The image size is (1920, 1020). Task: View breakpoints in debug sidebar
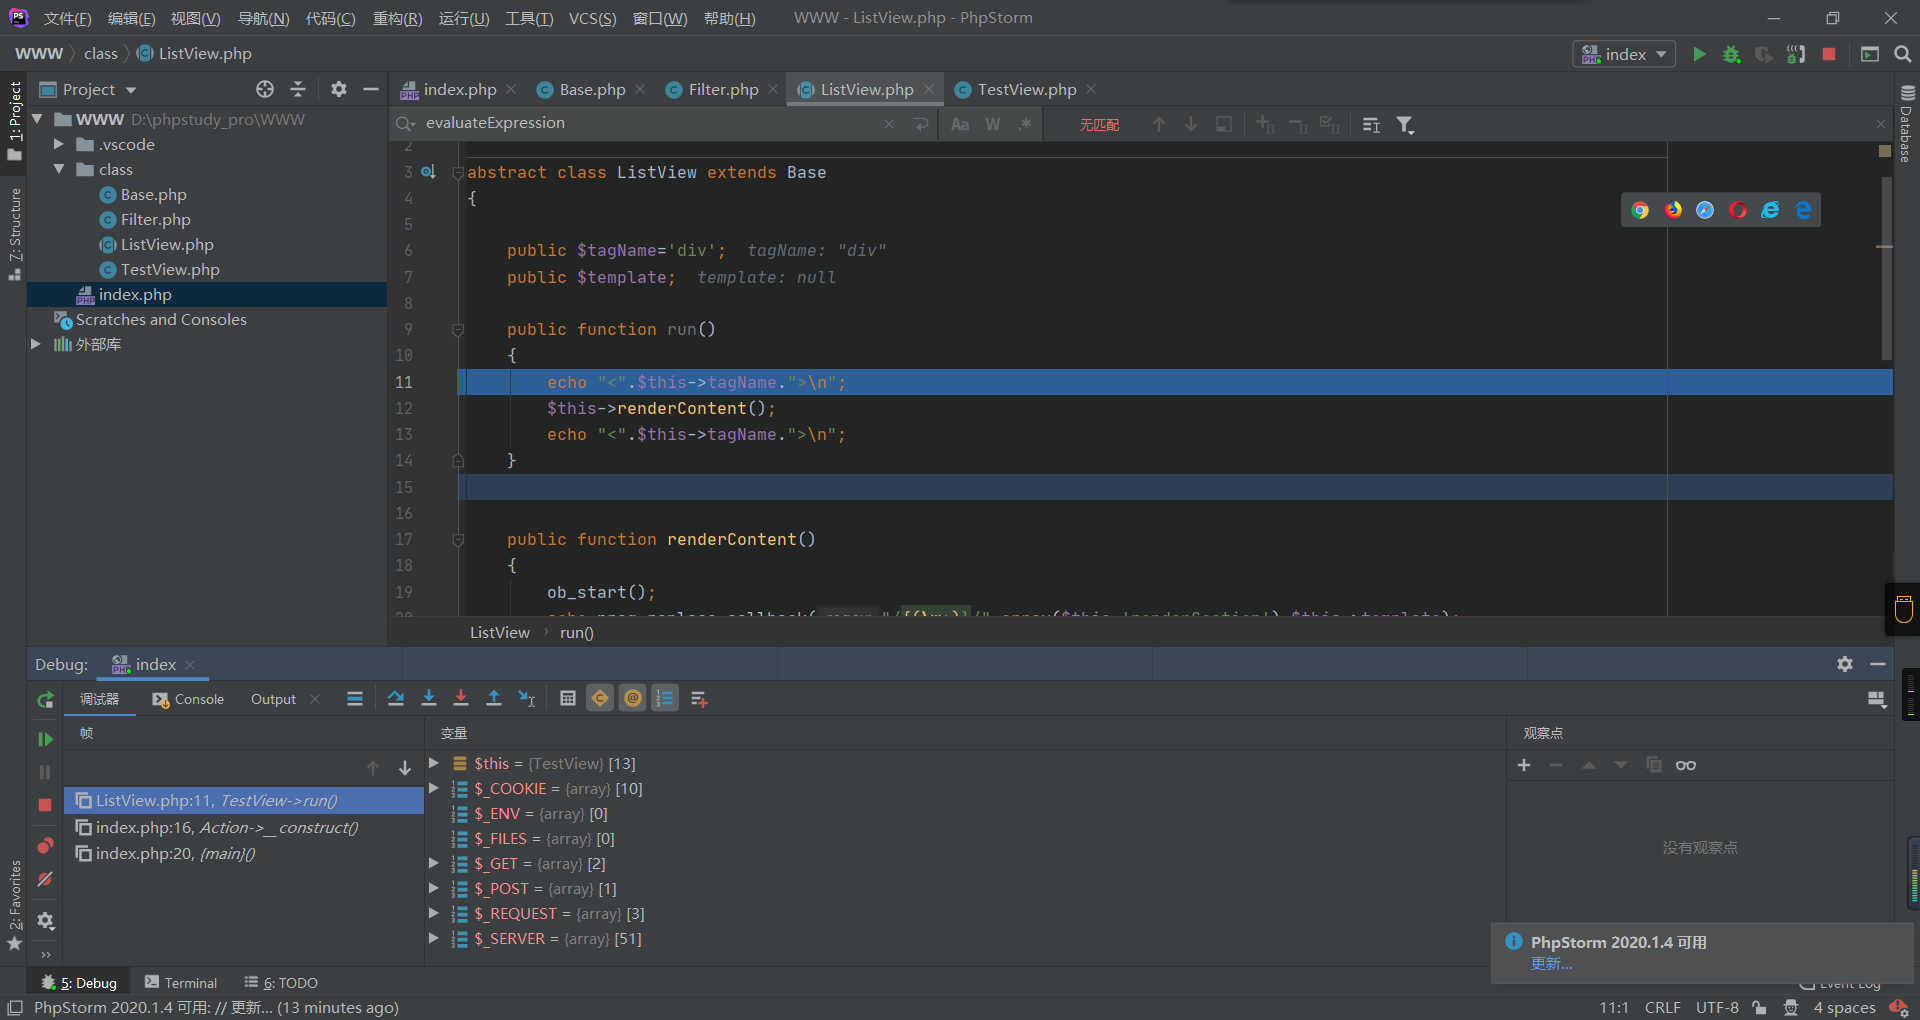(45, 846)
